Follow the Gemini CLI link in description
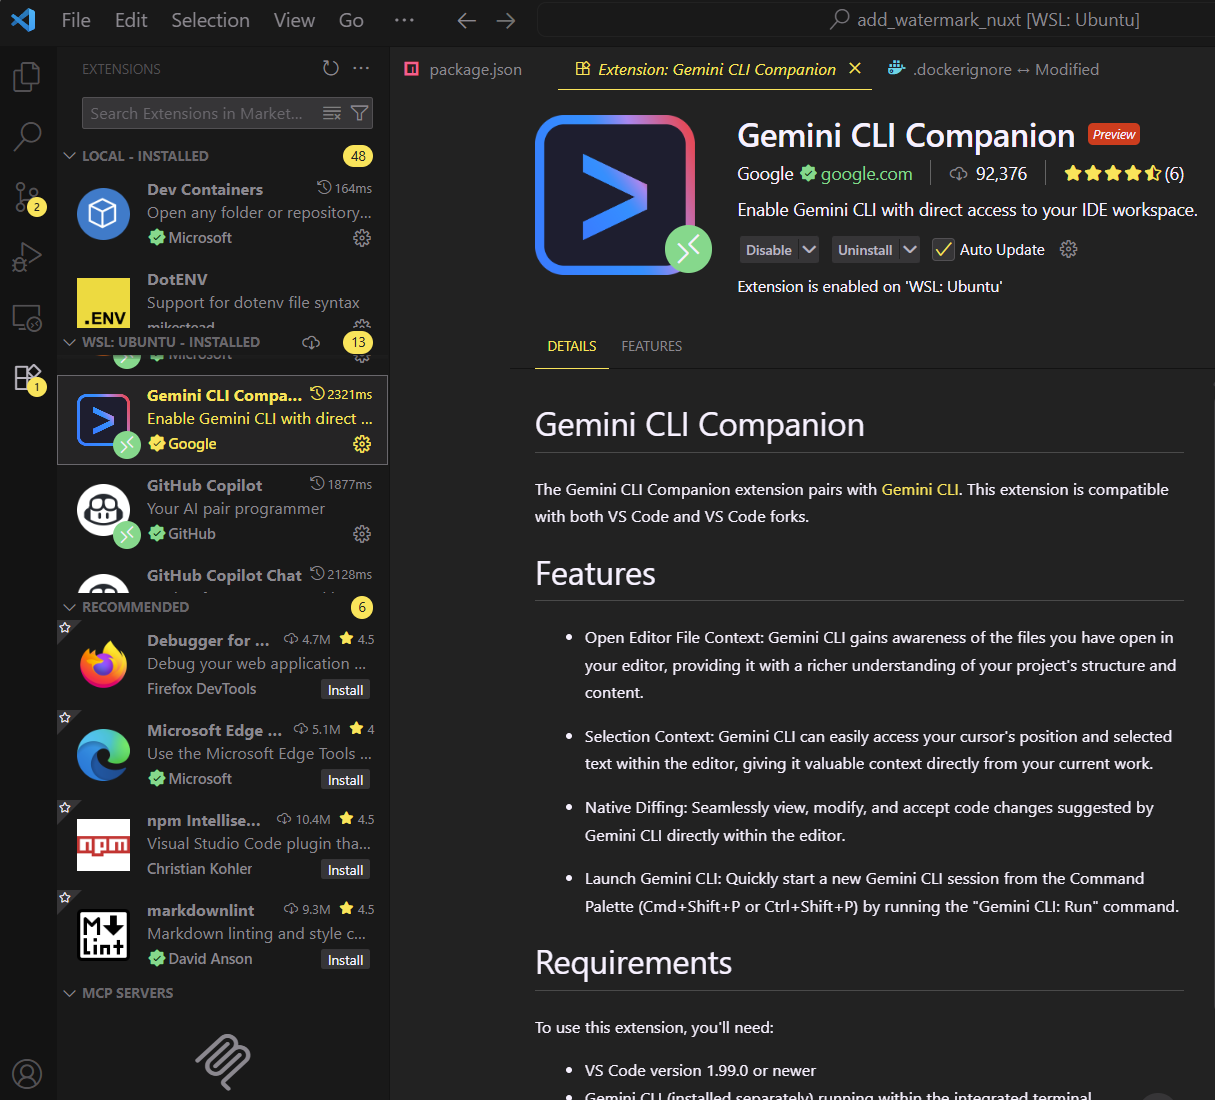The width and height of the screenshot is (1215, 1100). click(920, 489)
